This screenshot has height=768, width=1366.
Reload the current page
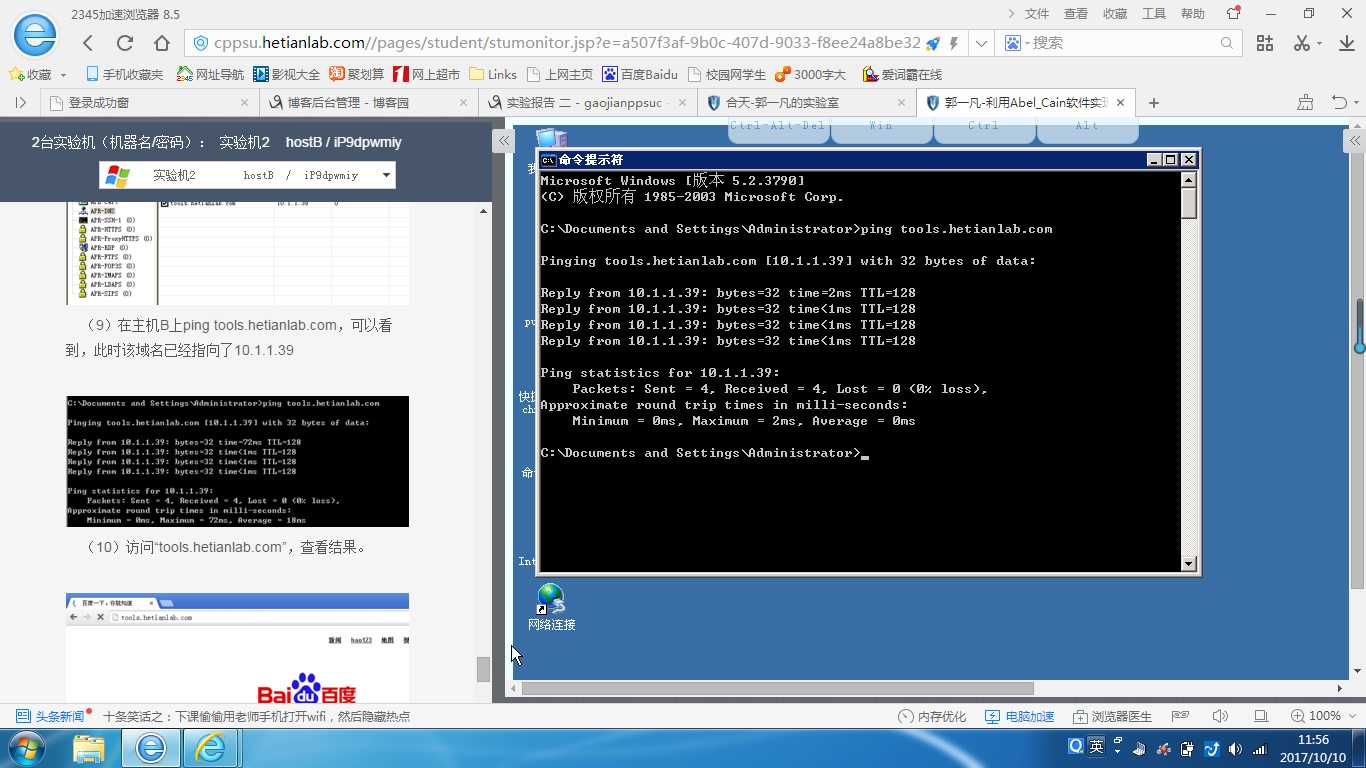125,43
